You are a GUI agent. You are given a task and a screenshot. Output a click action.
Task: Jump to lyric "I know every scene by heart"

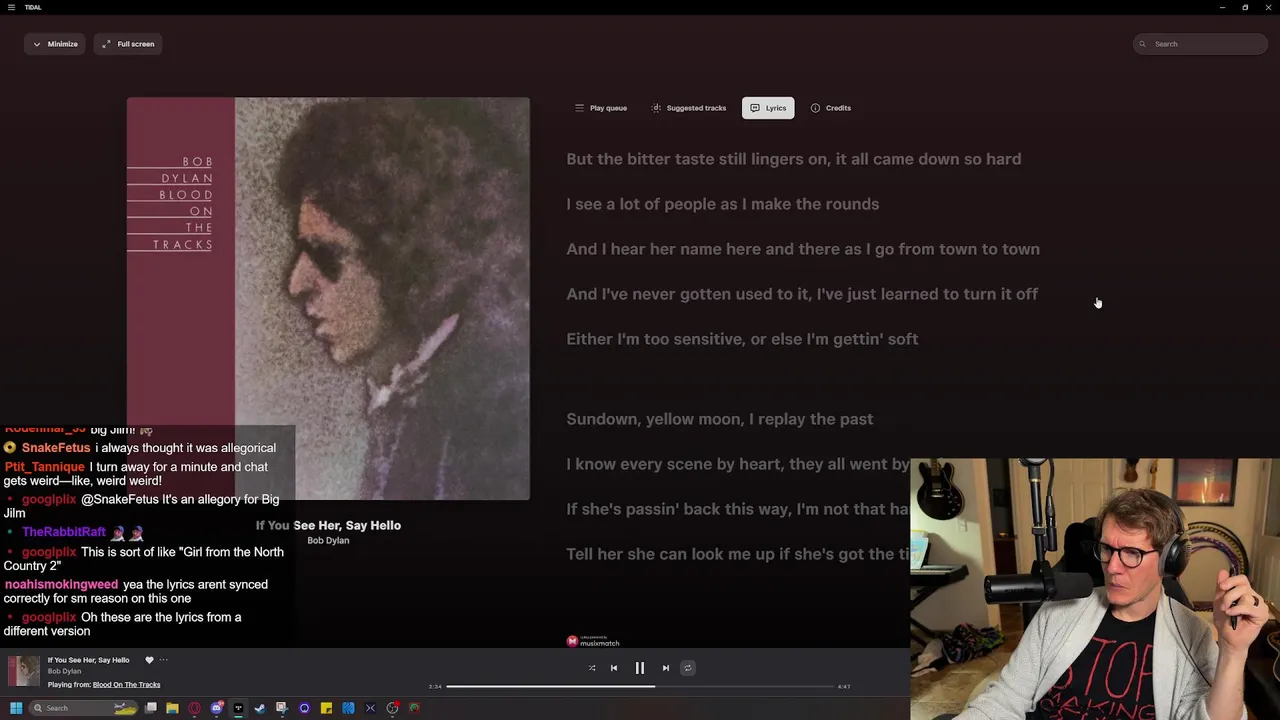pos(738,464)
